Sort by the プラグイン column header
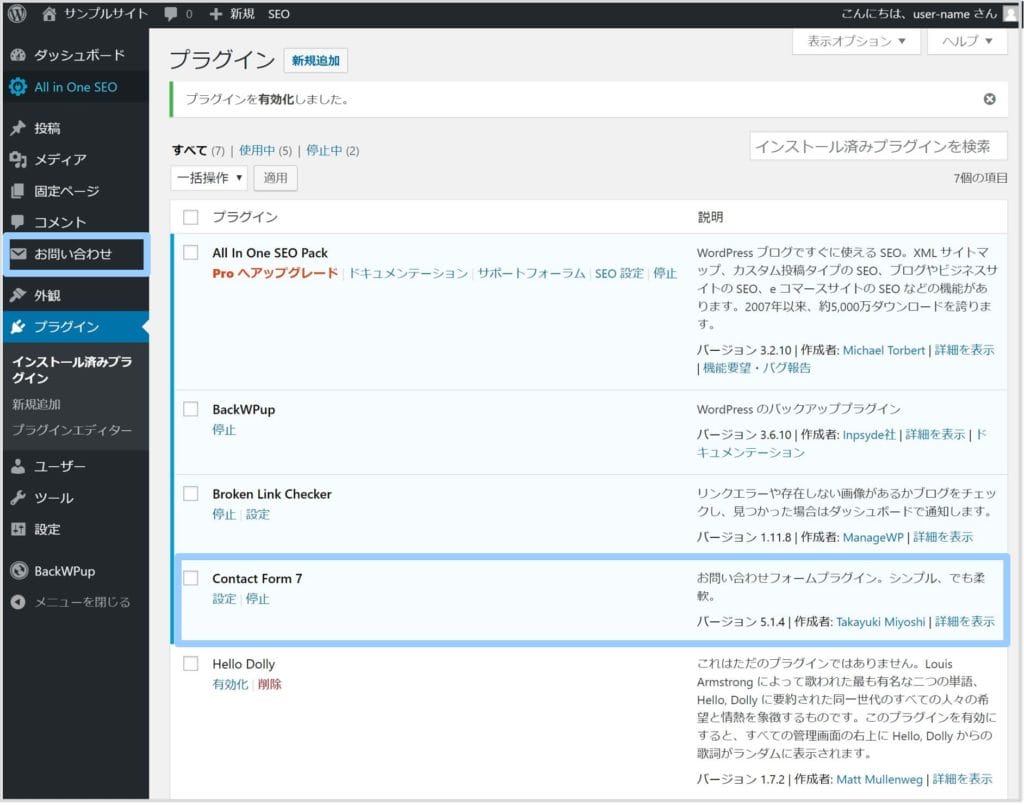The width and height of the screenshot is (1024, 805). coord(245,217)
